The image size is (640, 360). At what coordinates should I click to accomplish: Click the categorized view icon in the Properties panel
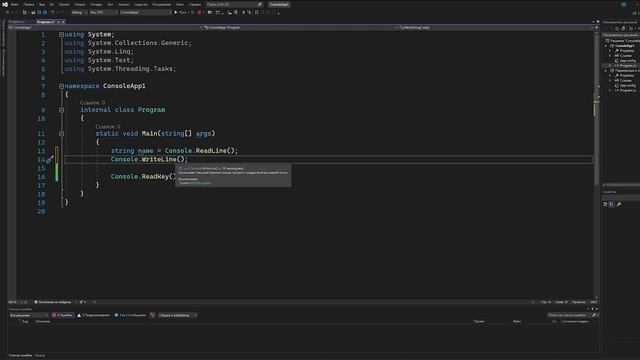pyautogui.click(x=605, y=204)
